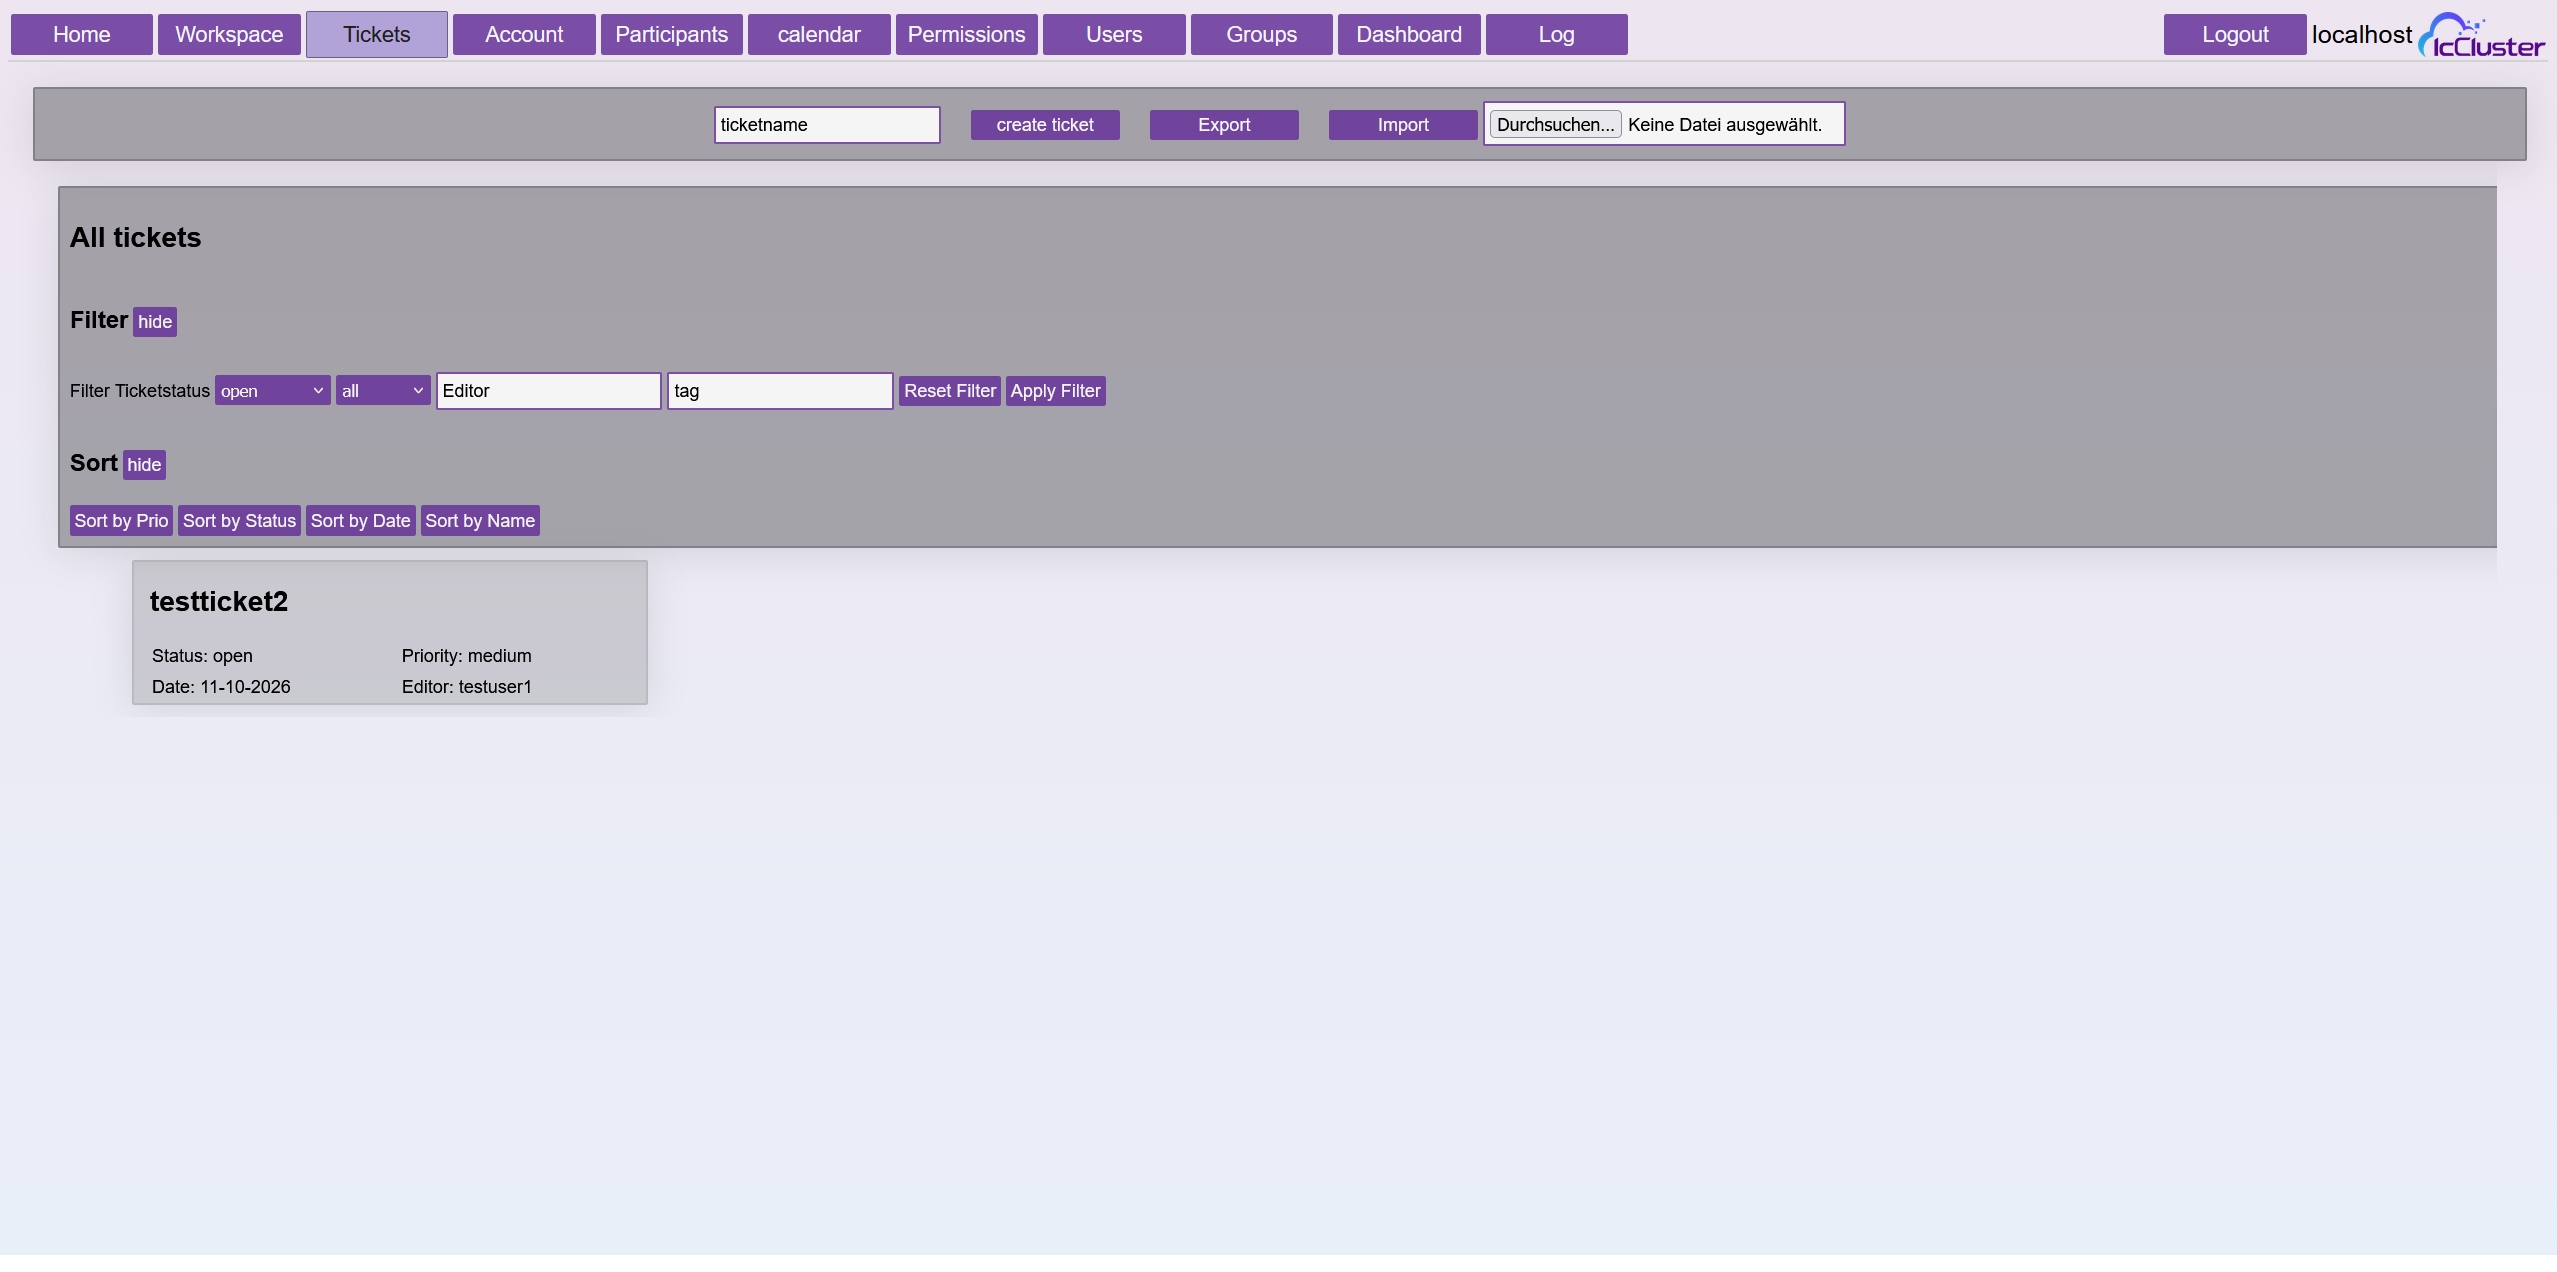The image size is (2557, 1272).
Task: Sort tickets by Status
Action: click(x=239, y=521)
